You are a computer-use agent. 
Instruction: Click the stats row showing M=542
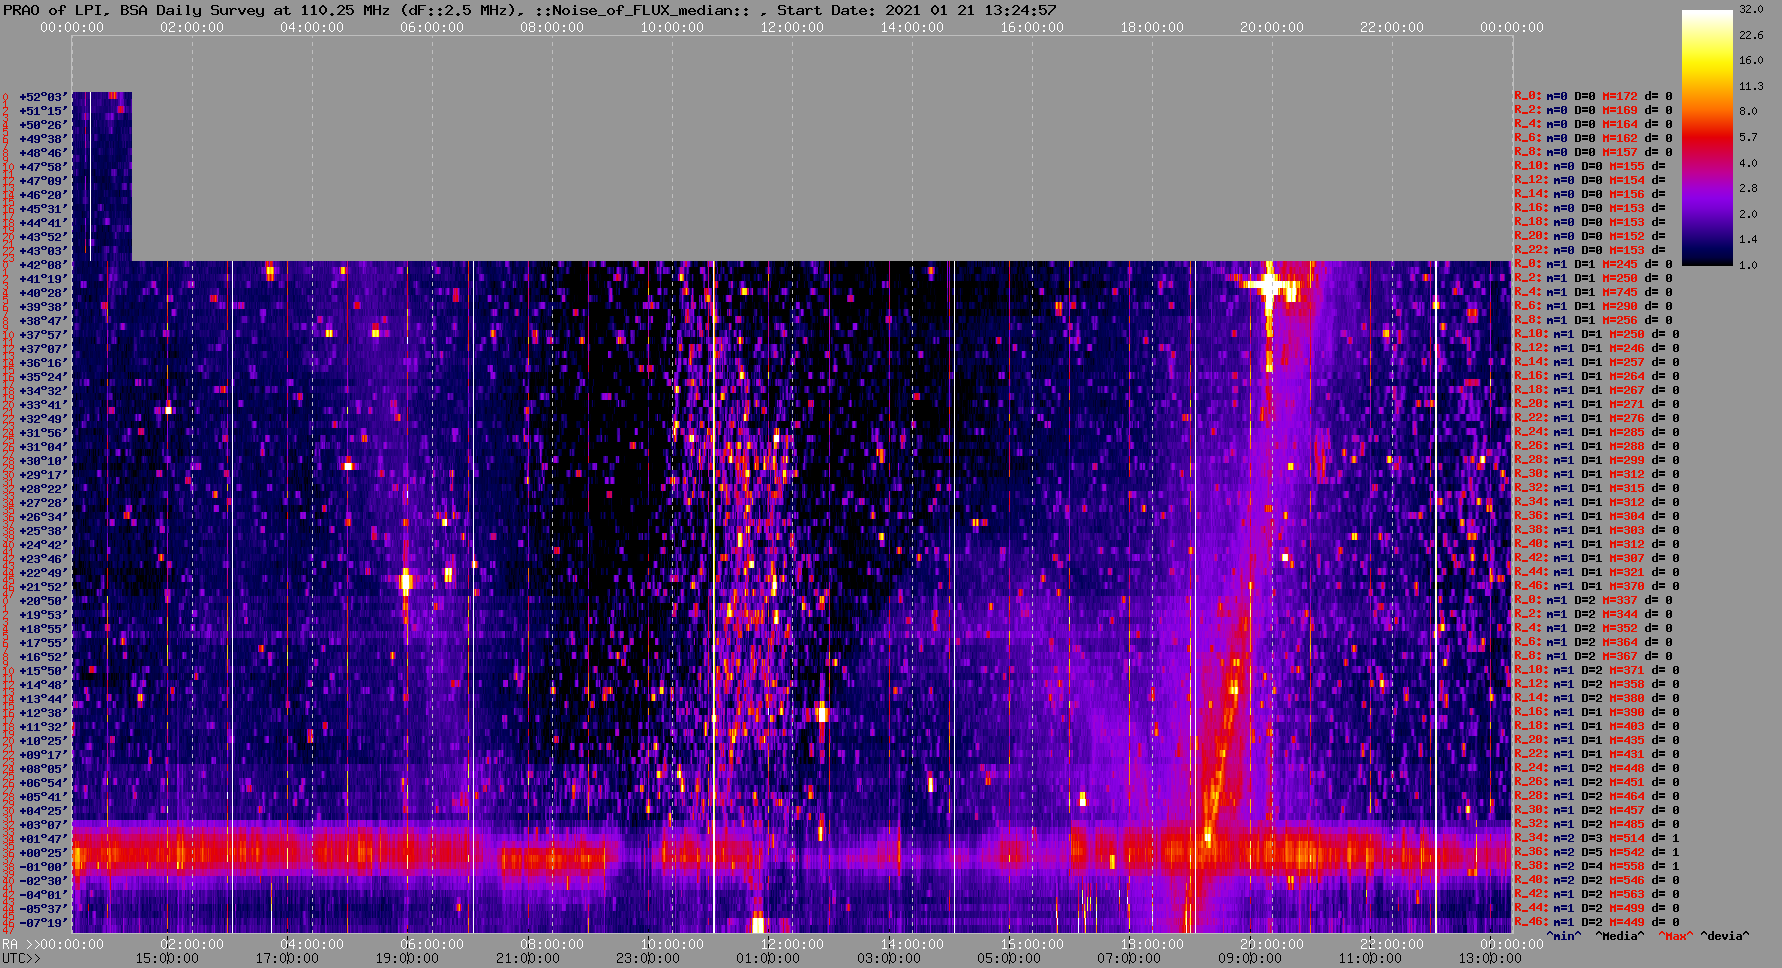(x=1597, y=853)
